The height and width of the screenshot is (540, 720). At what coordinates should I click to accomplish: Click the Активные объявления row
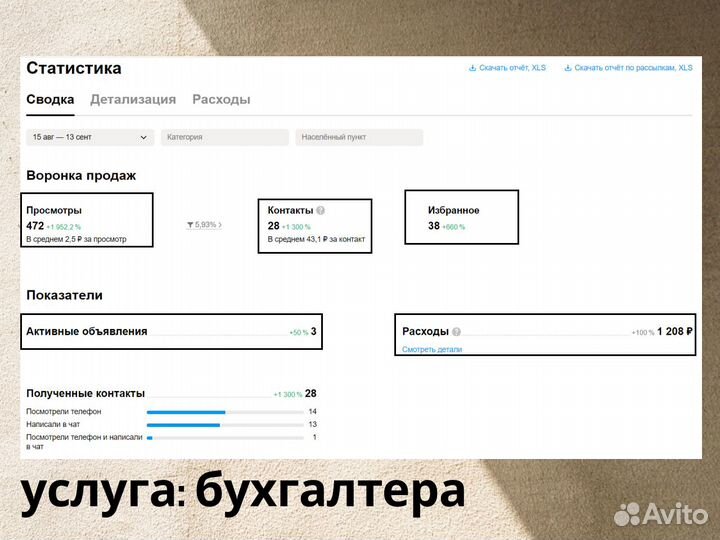(171, 332)
